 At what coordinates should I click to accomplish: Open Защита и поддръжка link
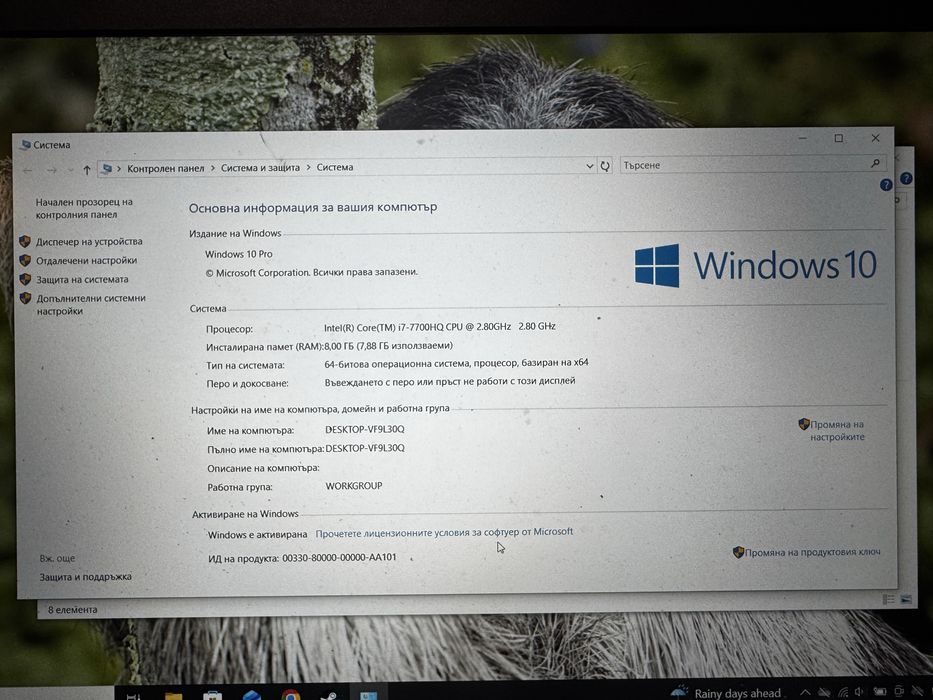86,577
